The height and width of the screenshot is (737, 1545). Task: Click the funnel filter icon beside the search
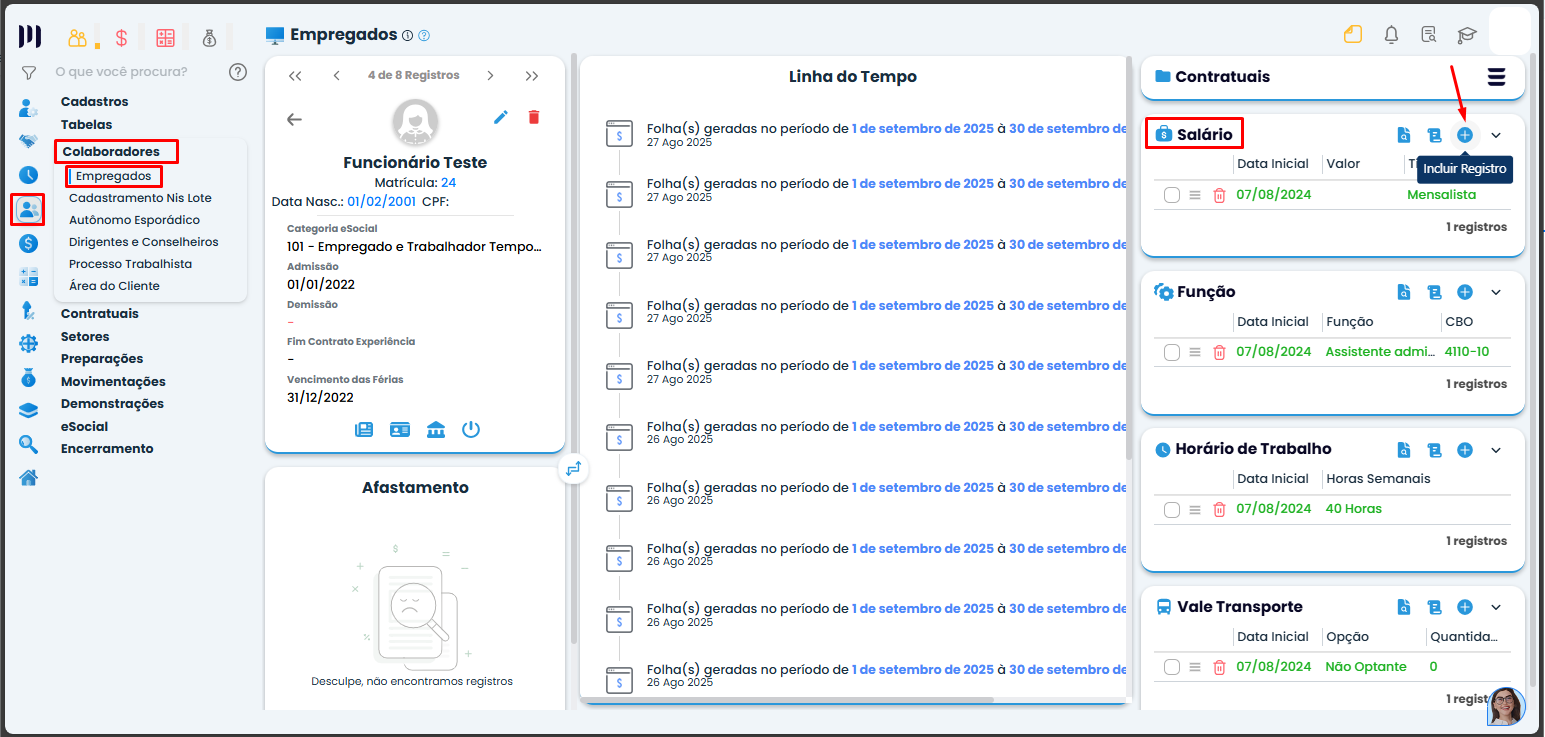[29, 73]
